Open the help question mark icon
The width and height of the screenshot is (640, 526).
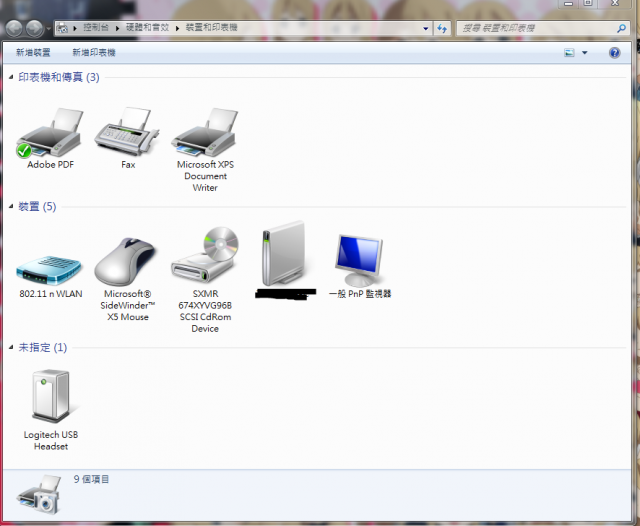click(x=614, y=53)
